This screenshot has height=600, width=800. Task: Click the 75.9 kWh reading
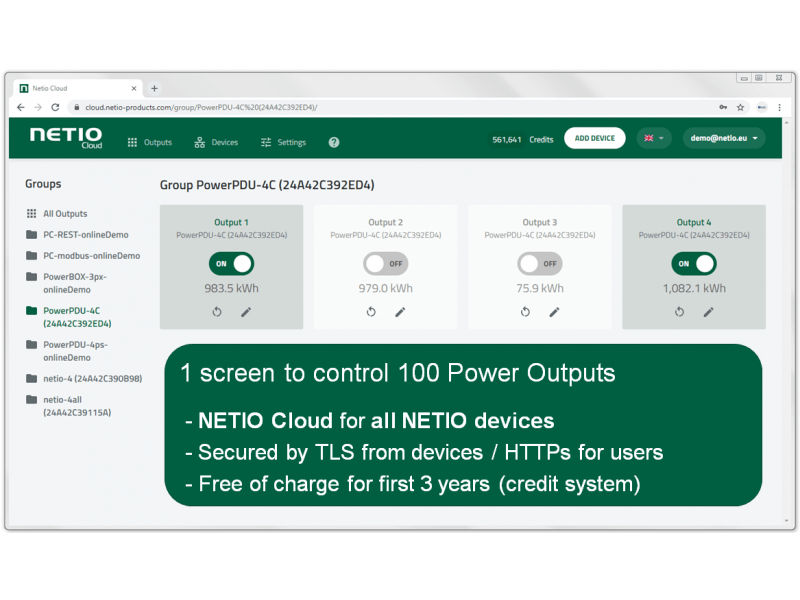pyautogui.click(x=540, y=288)
